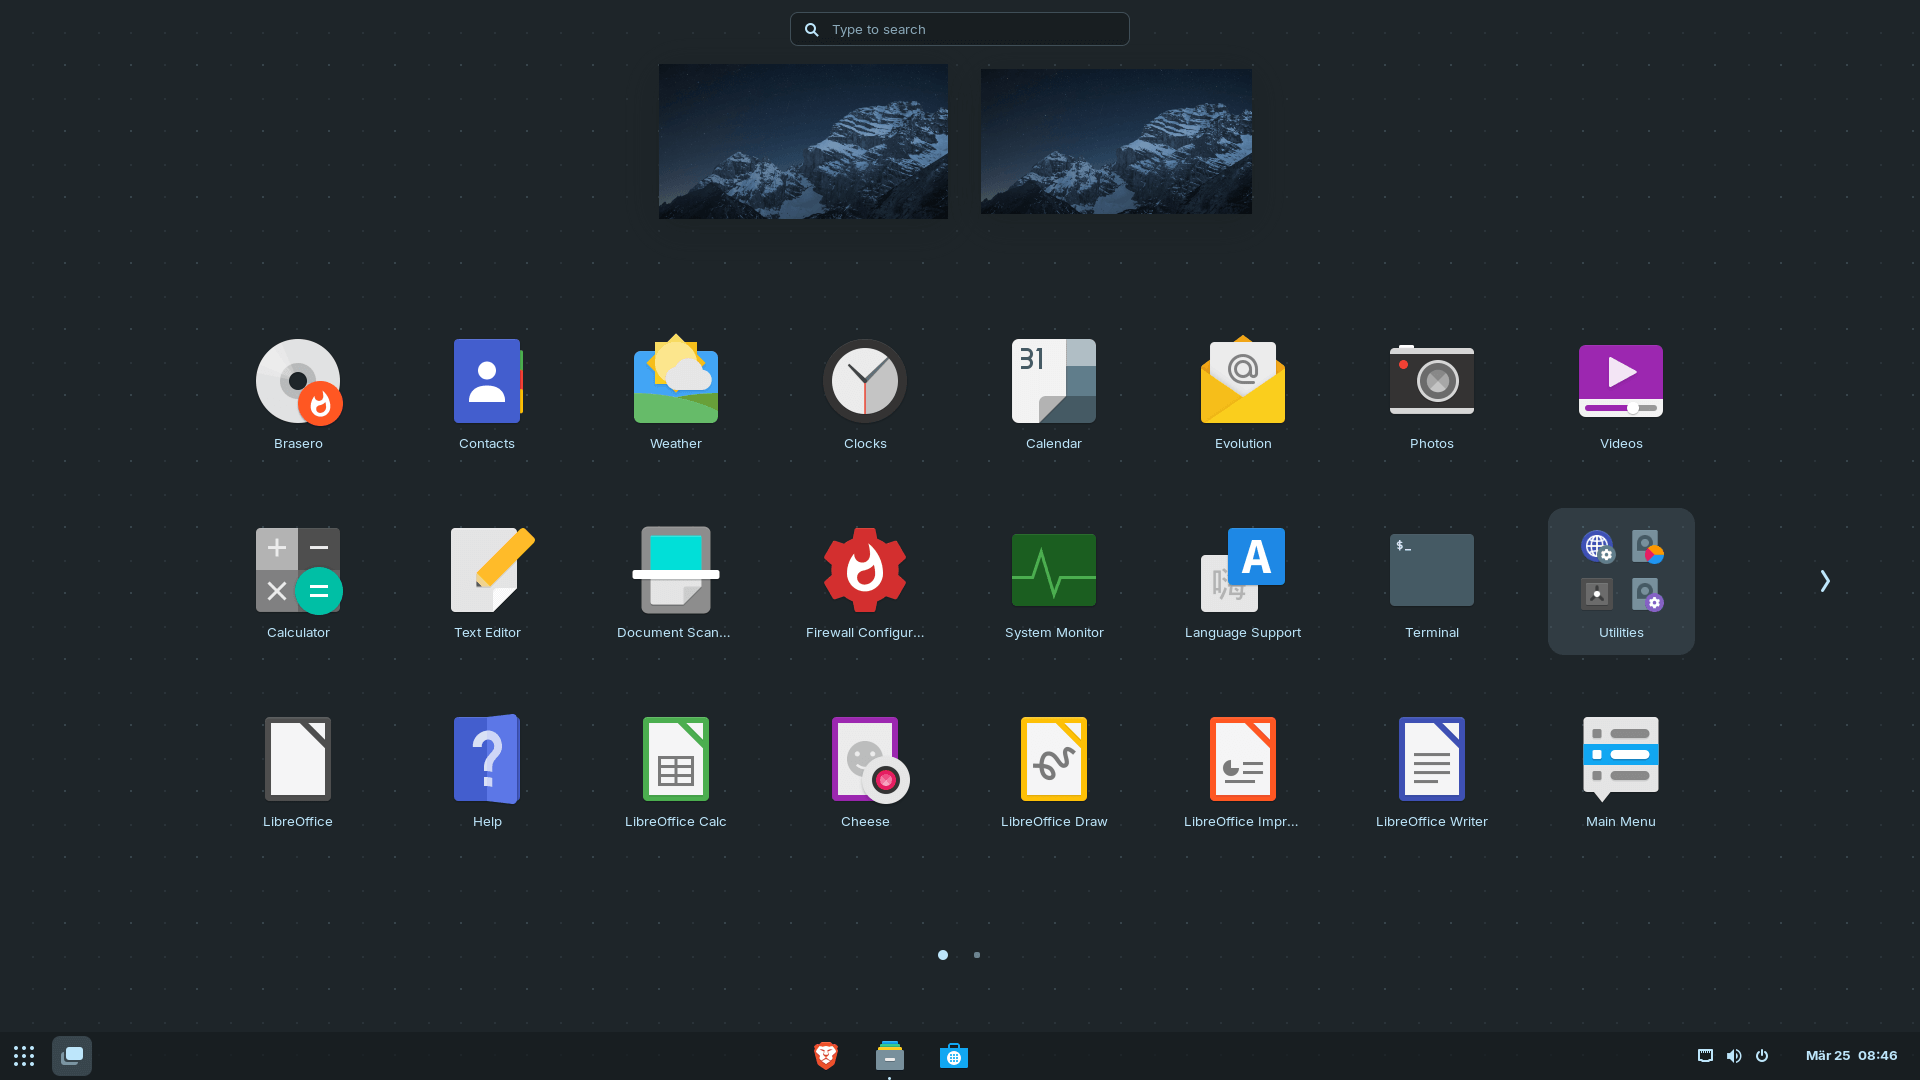This screenshot has height=1080, width=1920.
Task: Jump to the second page using its dot indicator
Action: pos(976,955)
